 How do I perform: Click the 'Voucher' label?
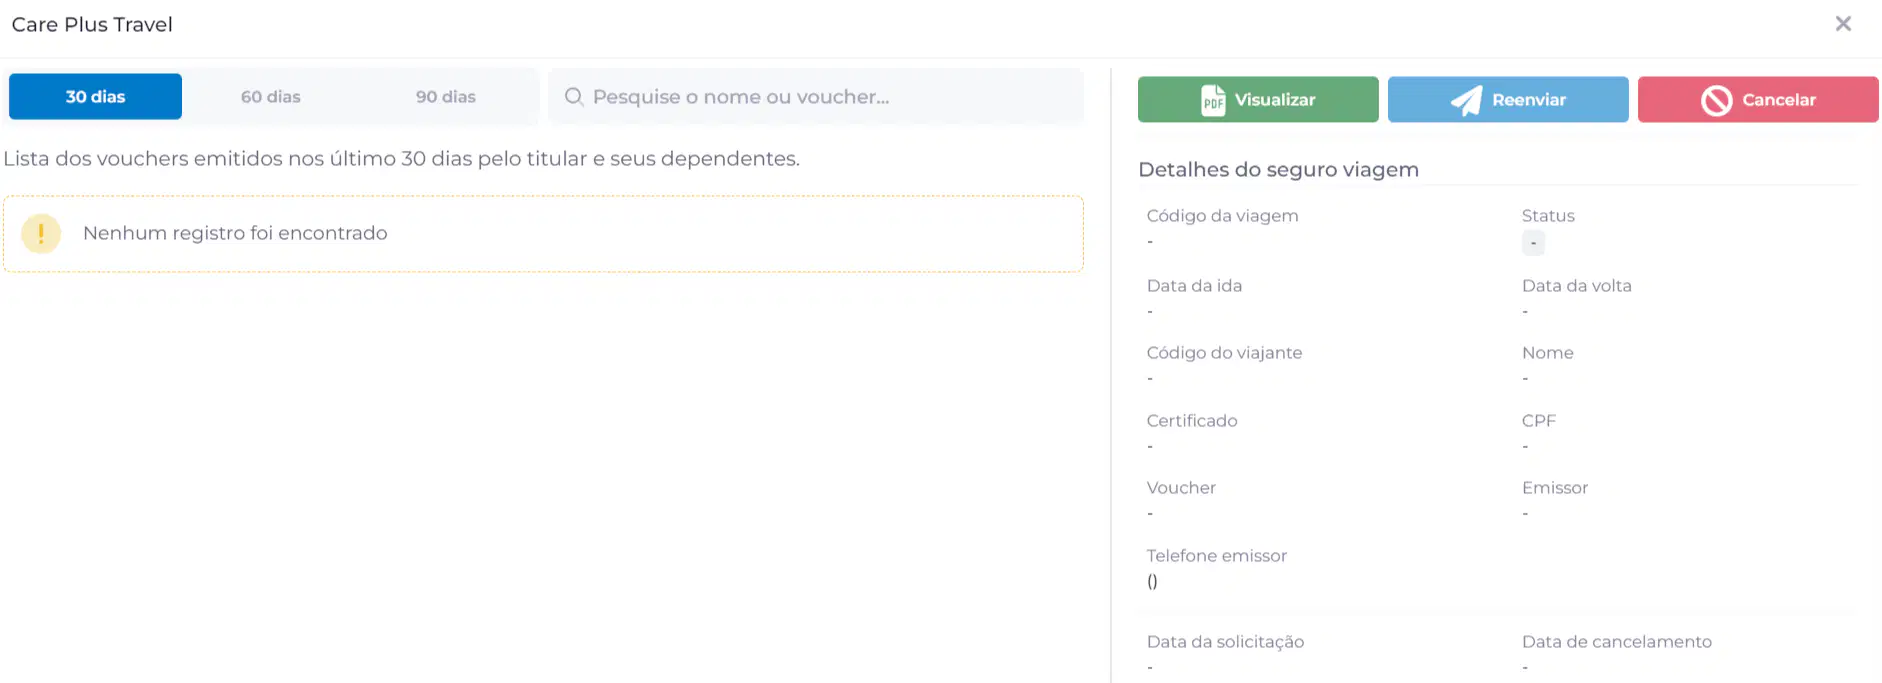tap(1181, 488)
